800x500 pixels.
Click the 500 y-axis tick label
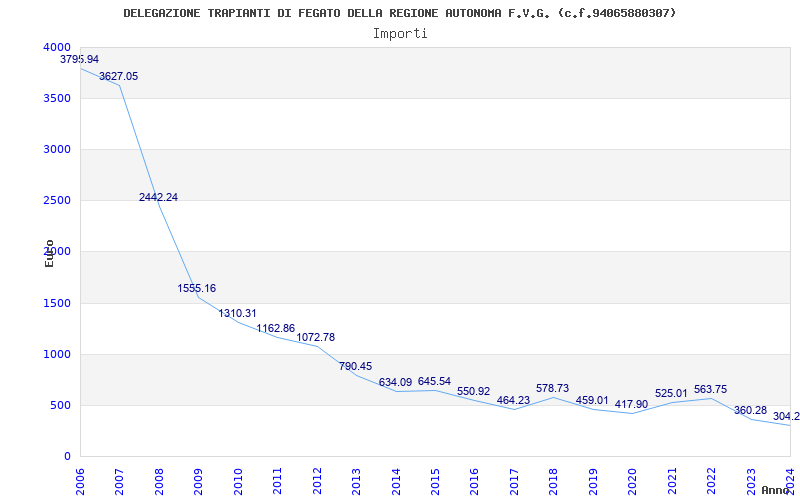pyautogui.click(x=60, y=405)
